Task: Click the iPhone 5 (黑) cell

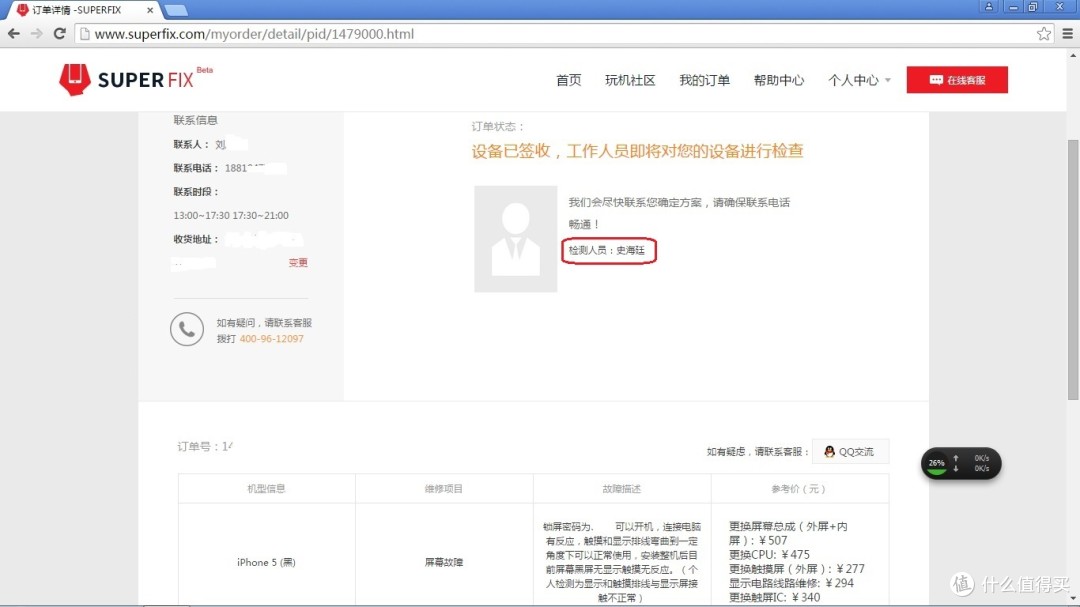Action: 266,562
